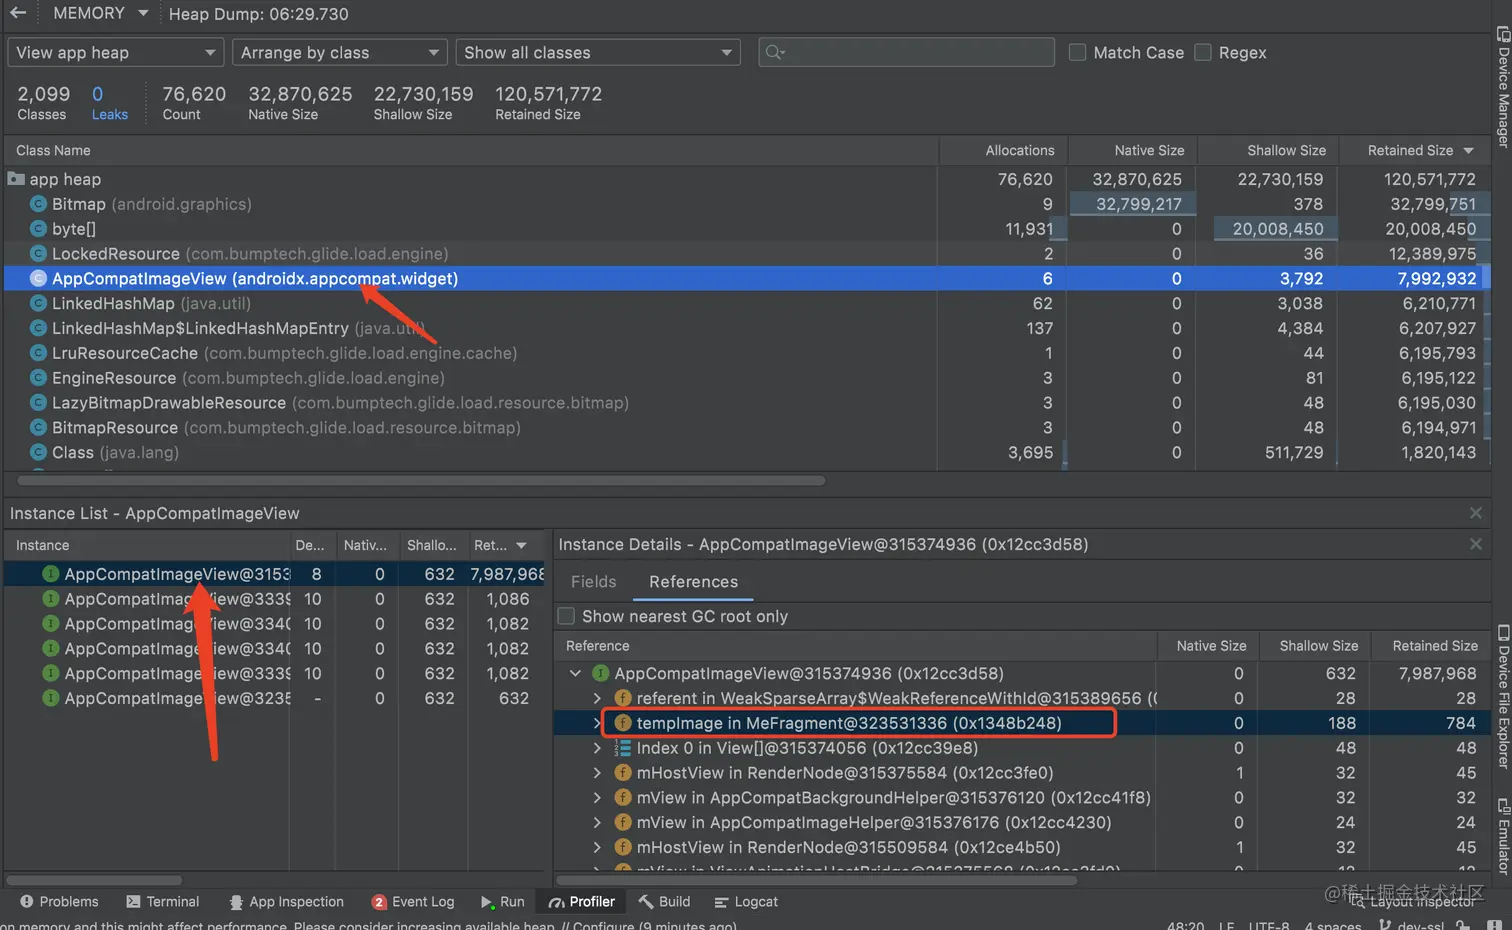This screenshot has height=930, width=1512.
Task: Open the Emulator side panel
Action: pos(1502,836)
